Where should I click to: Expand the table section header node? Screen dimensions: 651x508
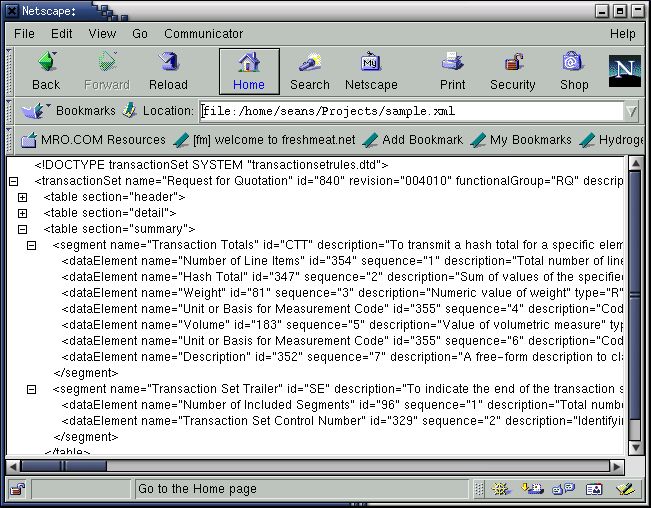coord(22,198)
